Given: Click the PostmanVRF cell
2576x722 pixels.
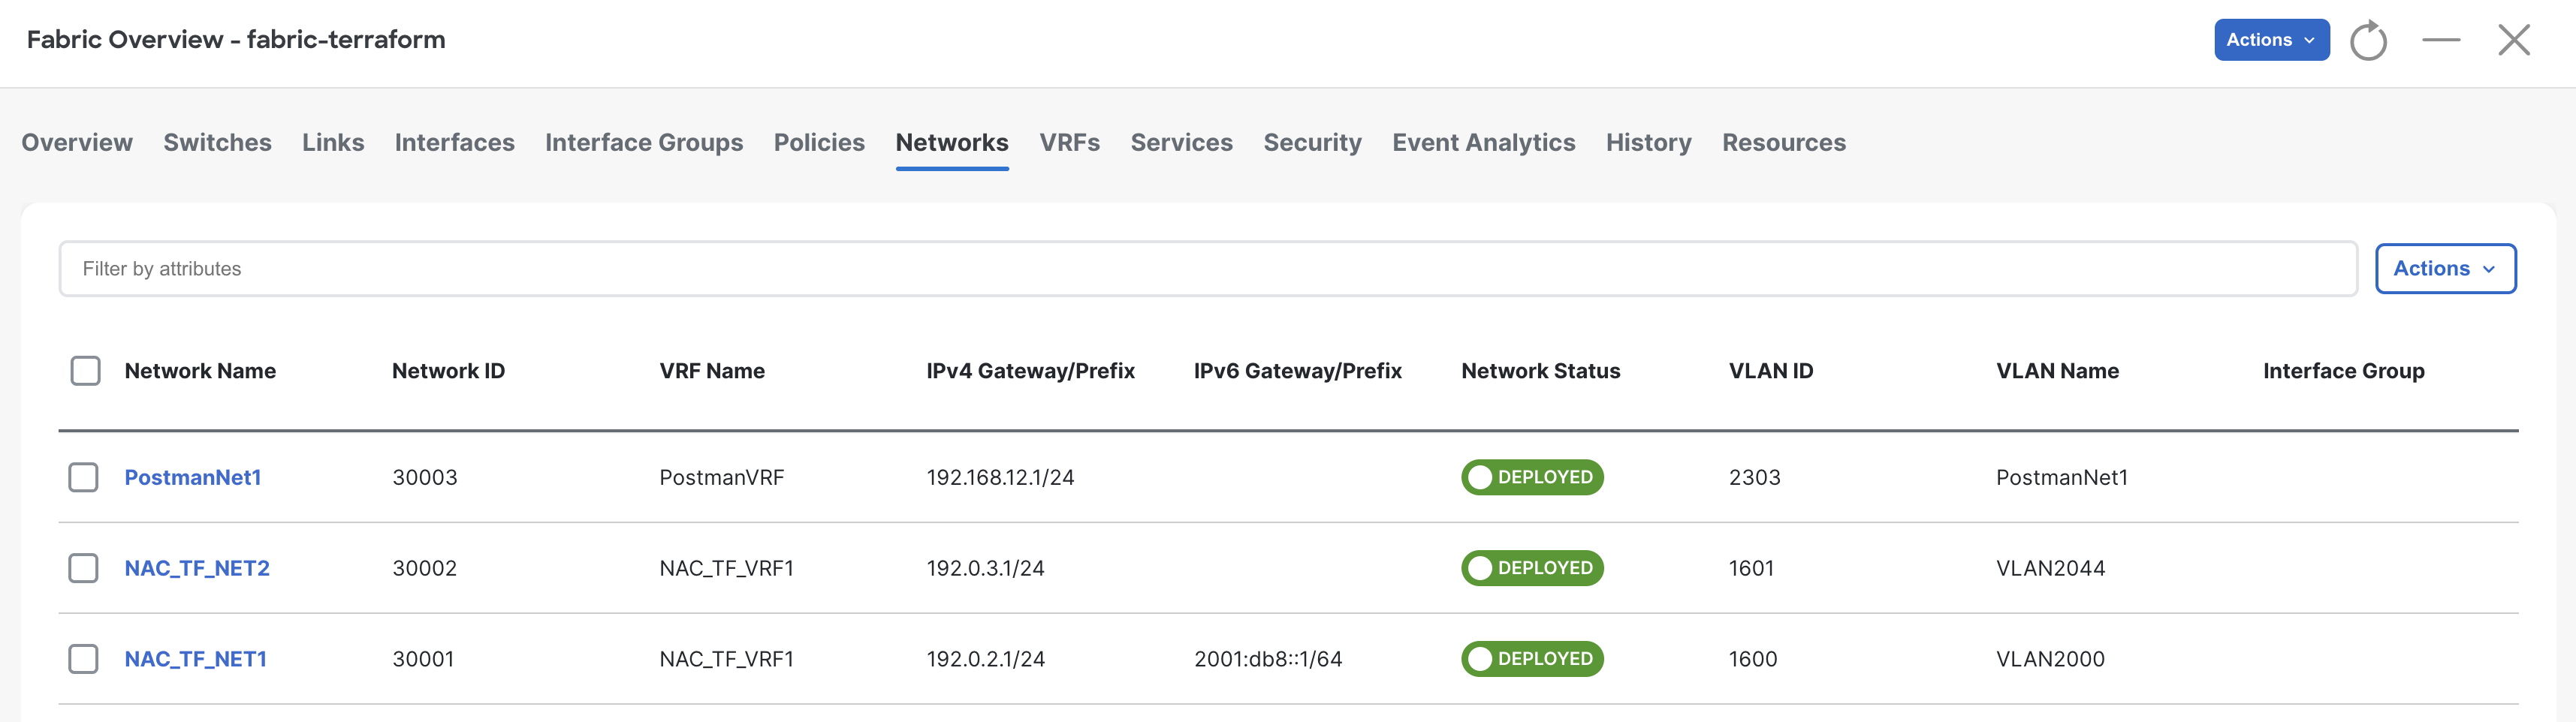Looking at the screenshot, I should coord(721,477).
